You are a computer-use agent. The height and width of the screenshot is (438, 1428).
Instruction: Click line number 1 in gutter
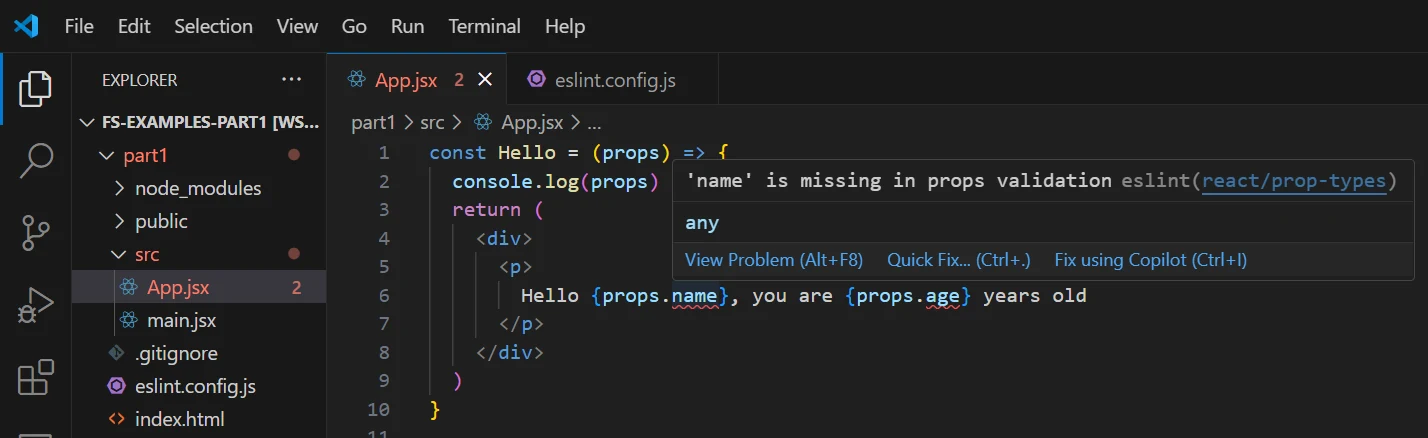(x=383, y=153)
